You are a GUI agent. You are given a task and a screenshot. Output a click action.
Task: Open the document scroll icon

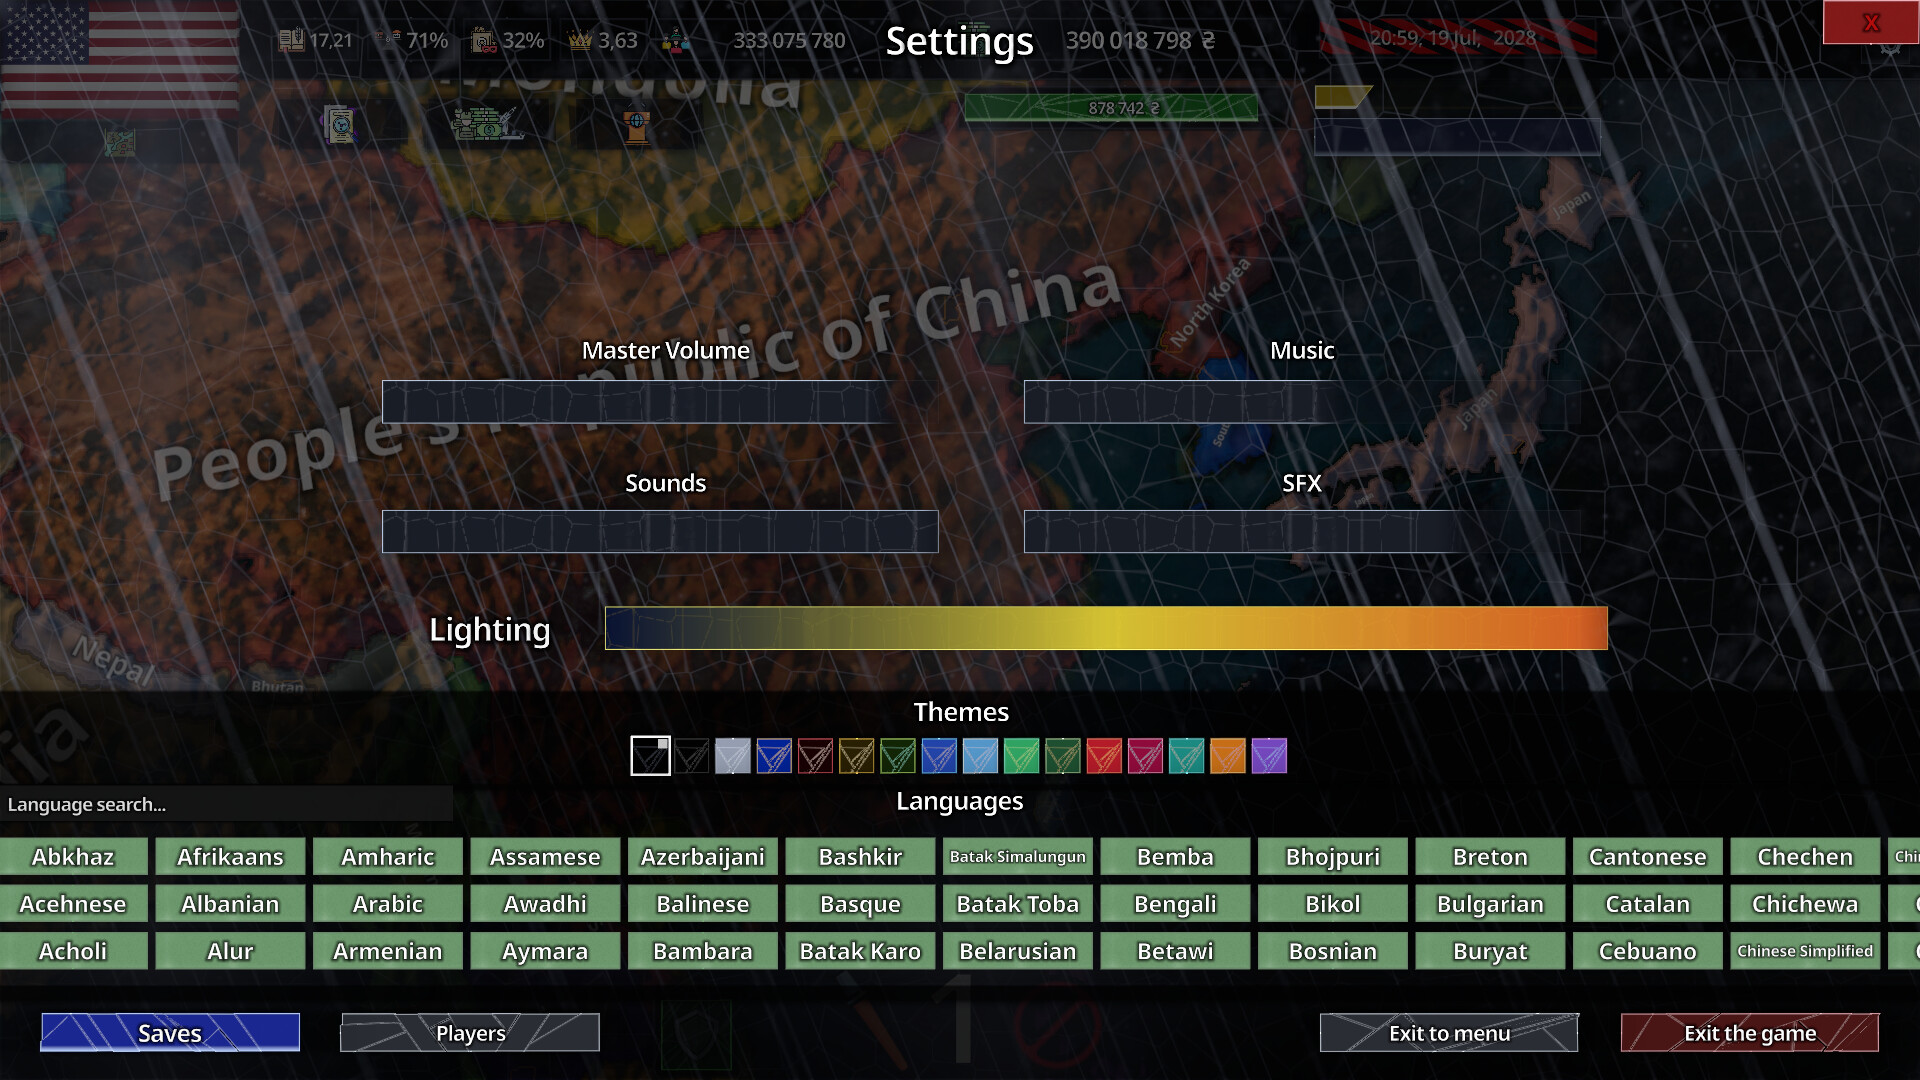(340, 125)
